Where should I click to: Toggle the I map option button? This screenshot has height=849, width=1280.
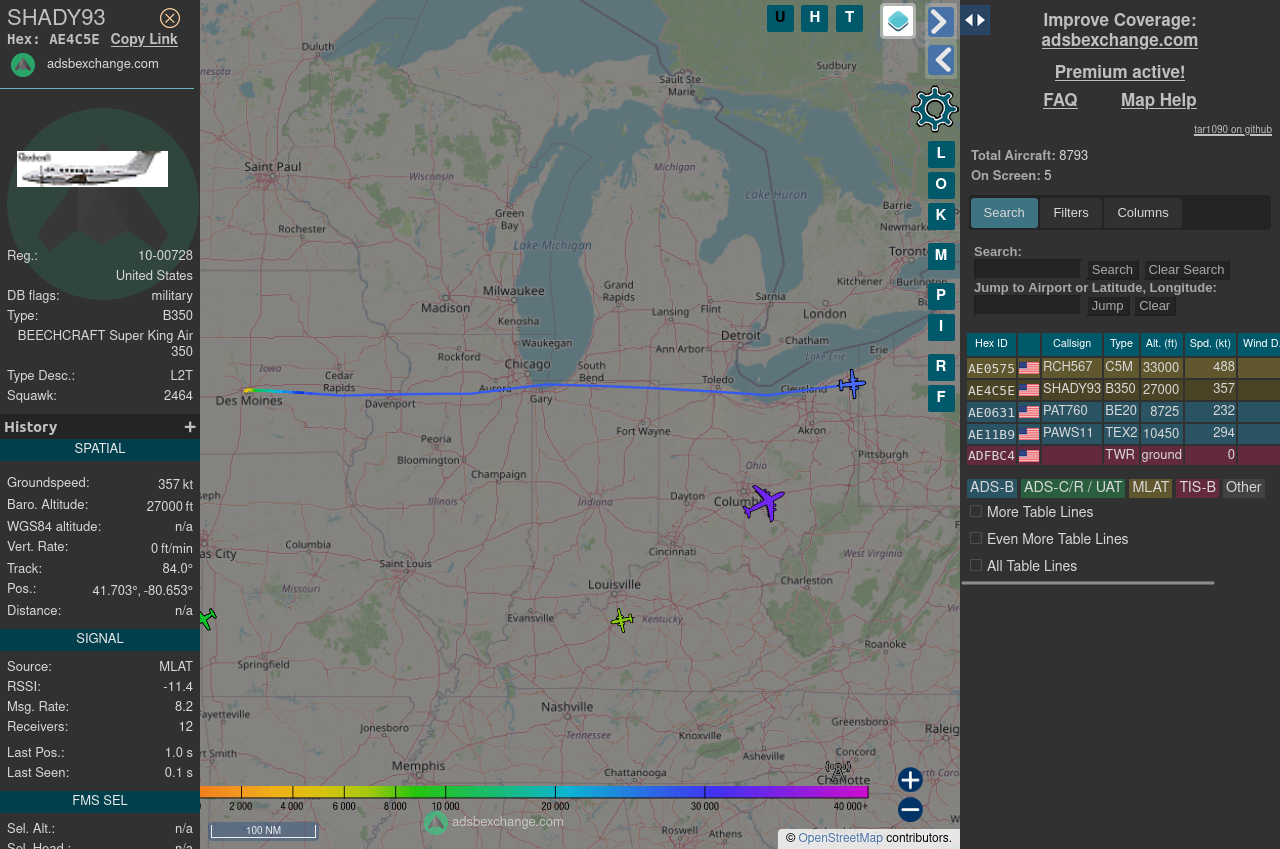(x=941, y=327)
